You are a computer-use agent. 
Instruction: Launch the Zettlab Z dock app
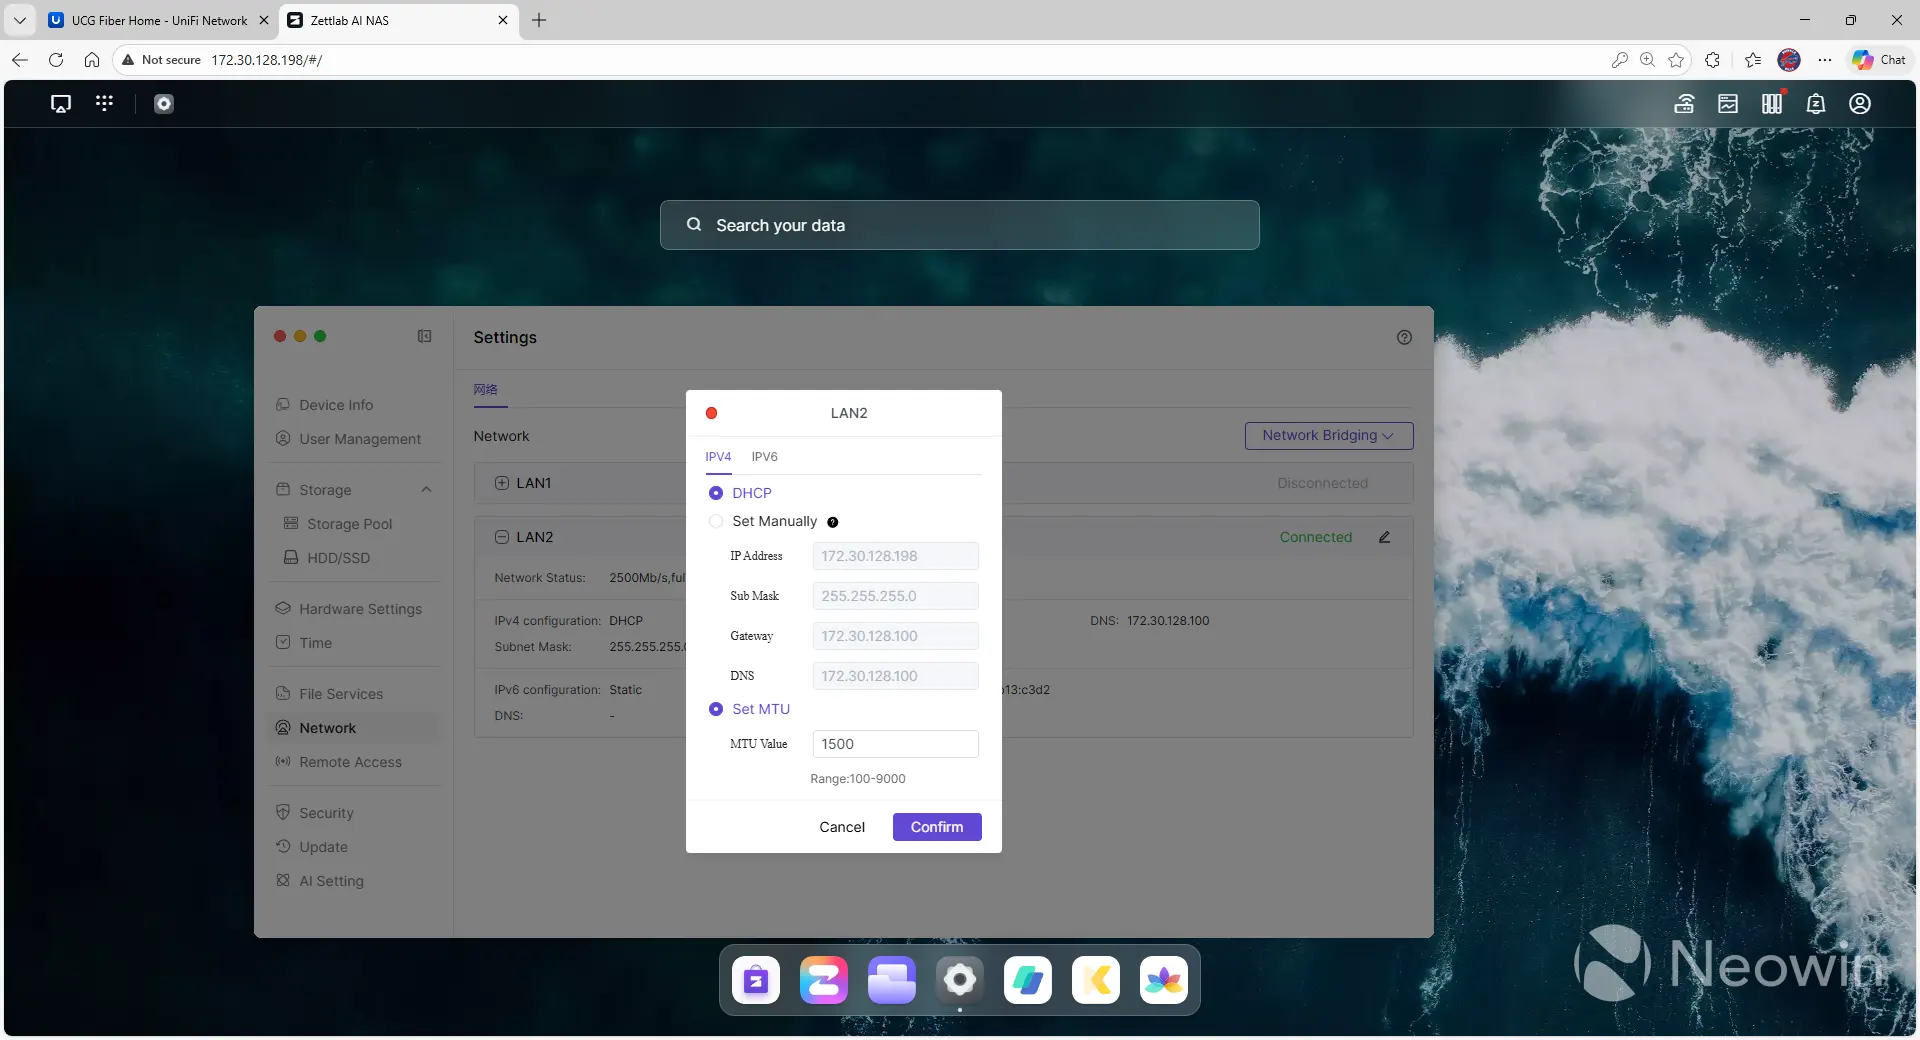click(824, 980)
